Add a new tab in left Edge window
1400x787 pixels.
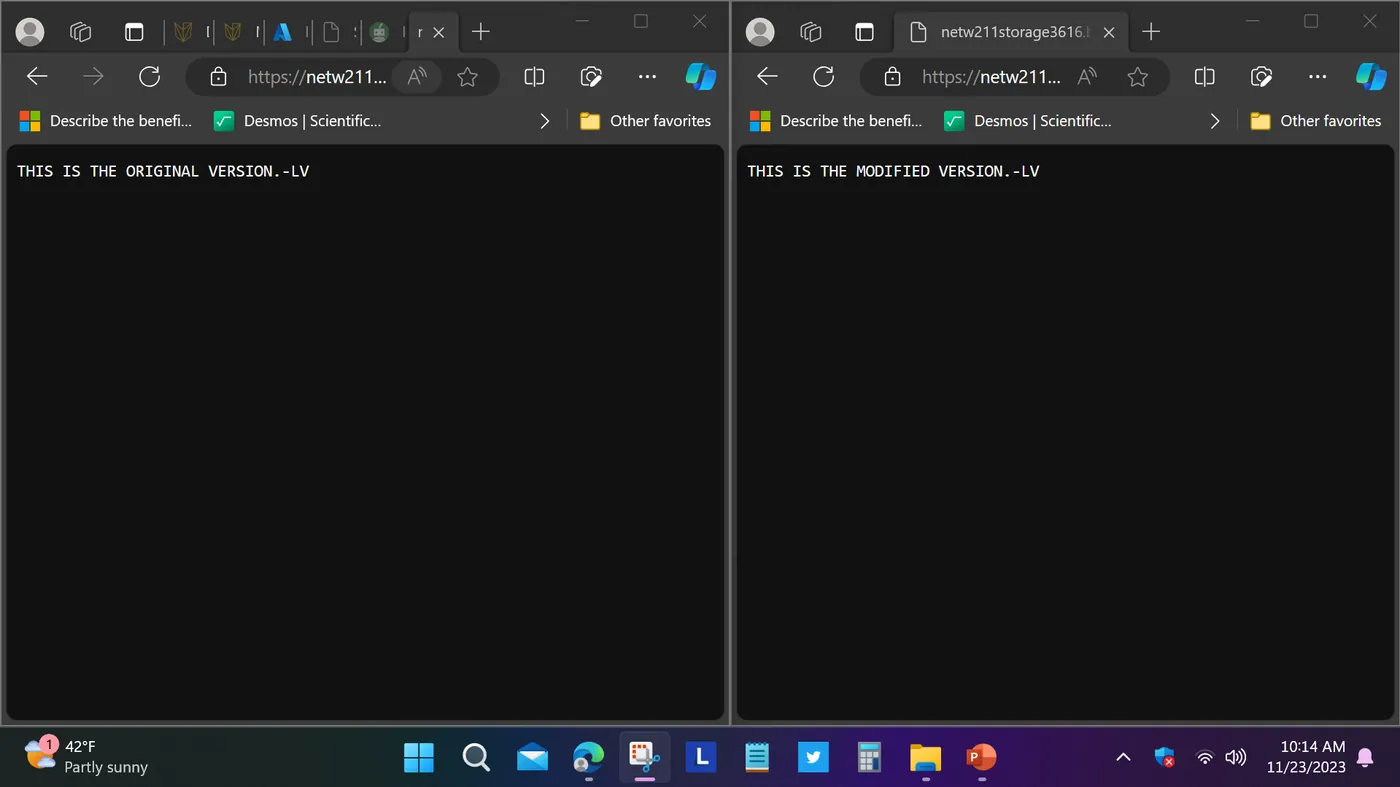pyautogui.click(x=481, y=32)
